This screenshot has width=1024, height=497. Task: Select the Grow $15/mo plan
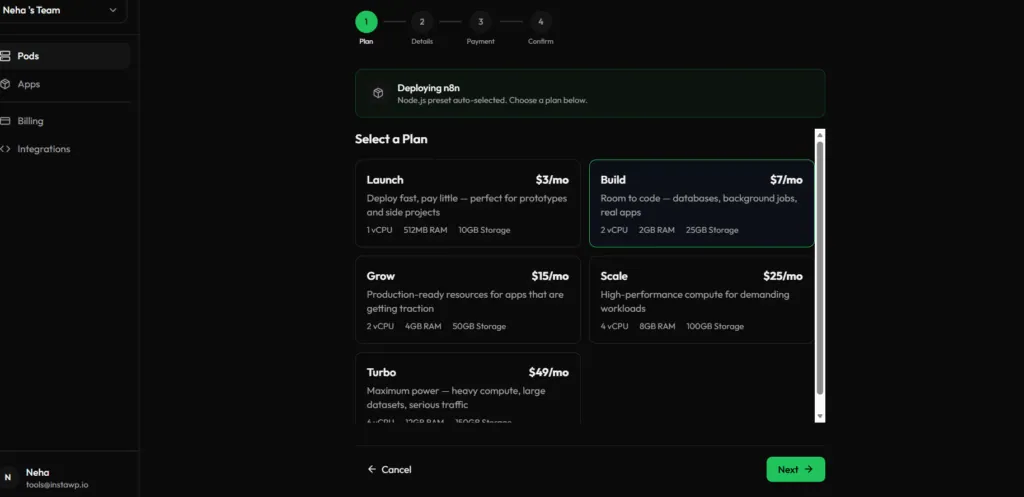coord(468,299)
